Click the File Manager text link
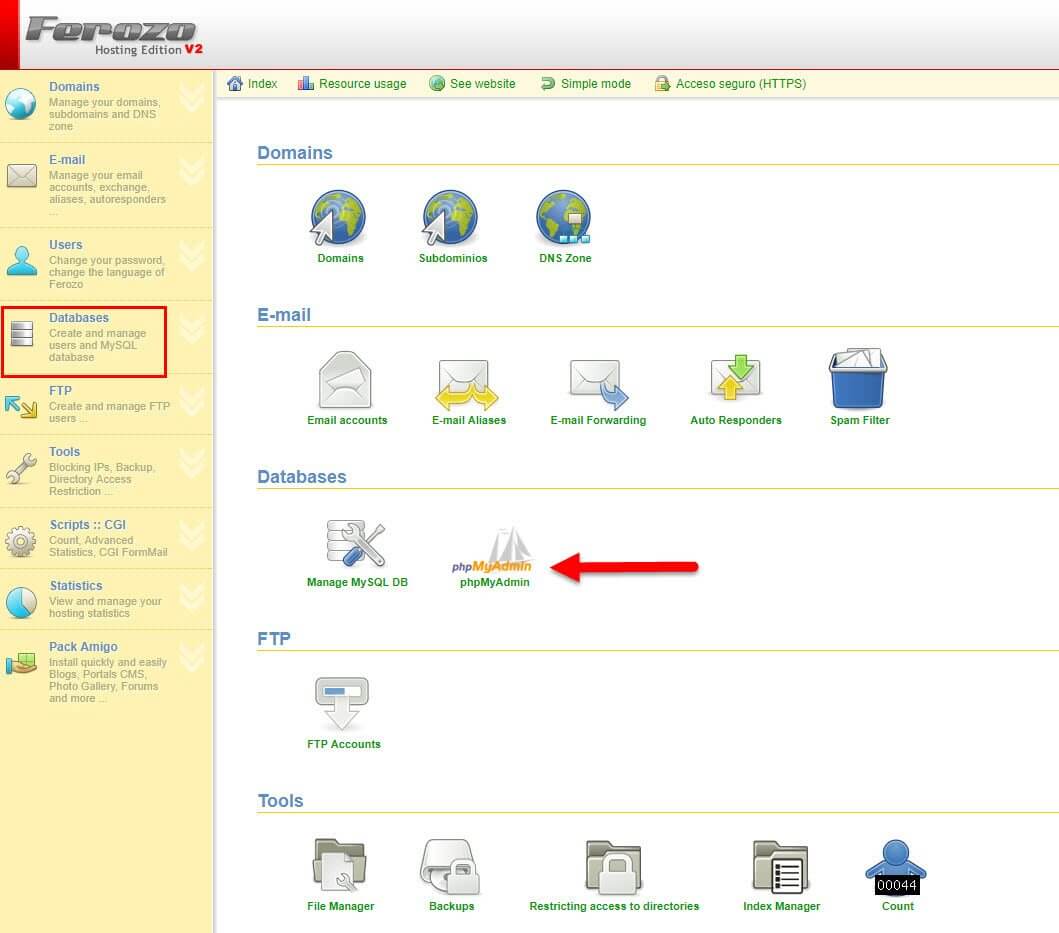The height and width of the screenshot is (933, 1059). click(340, 907)
